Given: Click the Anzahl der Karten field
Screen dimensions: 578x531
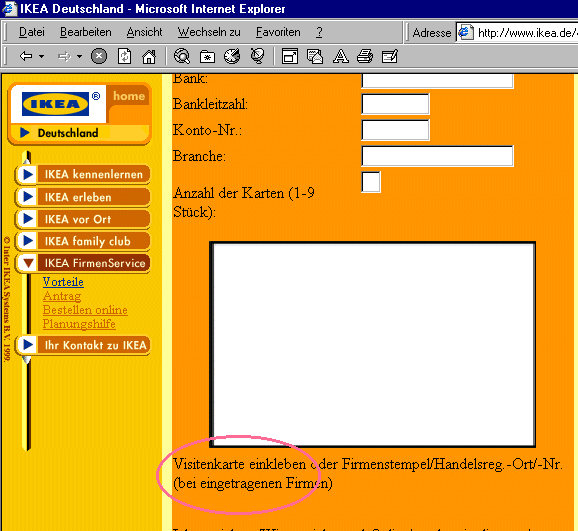Looking at the screenshot, I should point(371,182).
